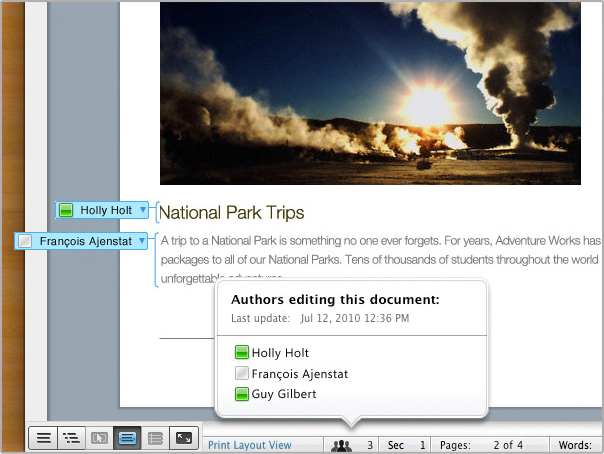The image size is (604, 454).
Task: Click Holly Holt's green status icon in authors popup
Action: click(242, 352)
